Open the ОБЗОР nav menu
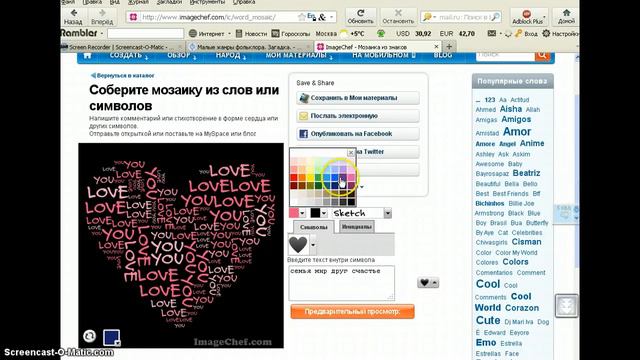The width and height of the screenshot is (640, 360). [182, 56]
